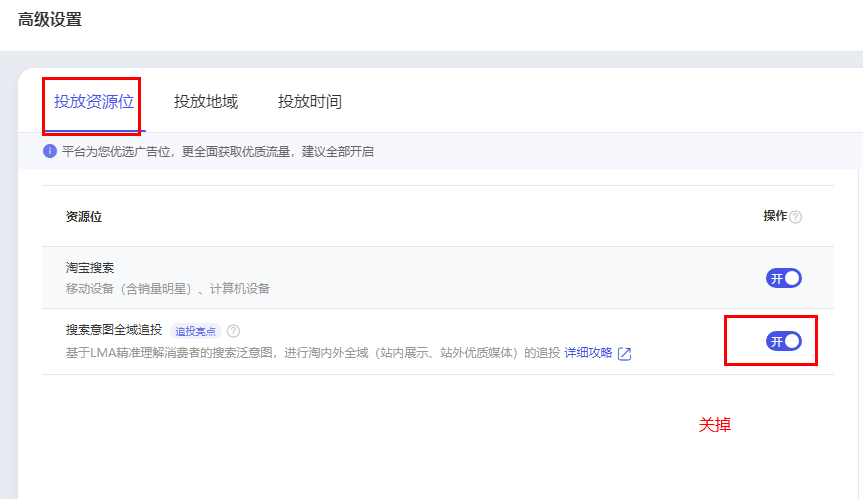Select the 投放时间 tab
The width and height of the screenshot is (863, 499).
[x=310, y=102]
